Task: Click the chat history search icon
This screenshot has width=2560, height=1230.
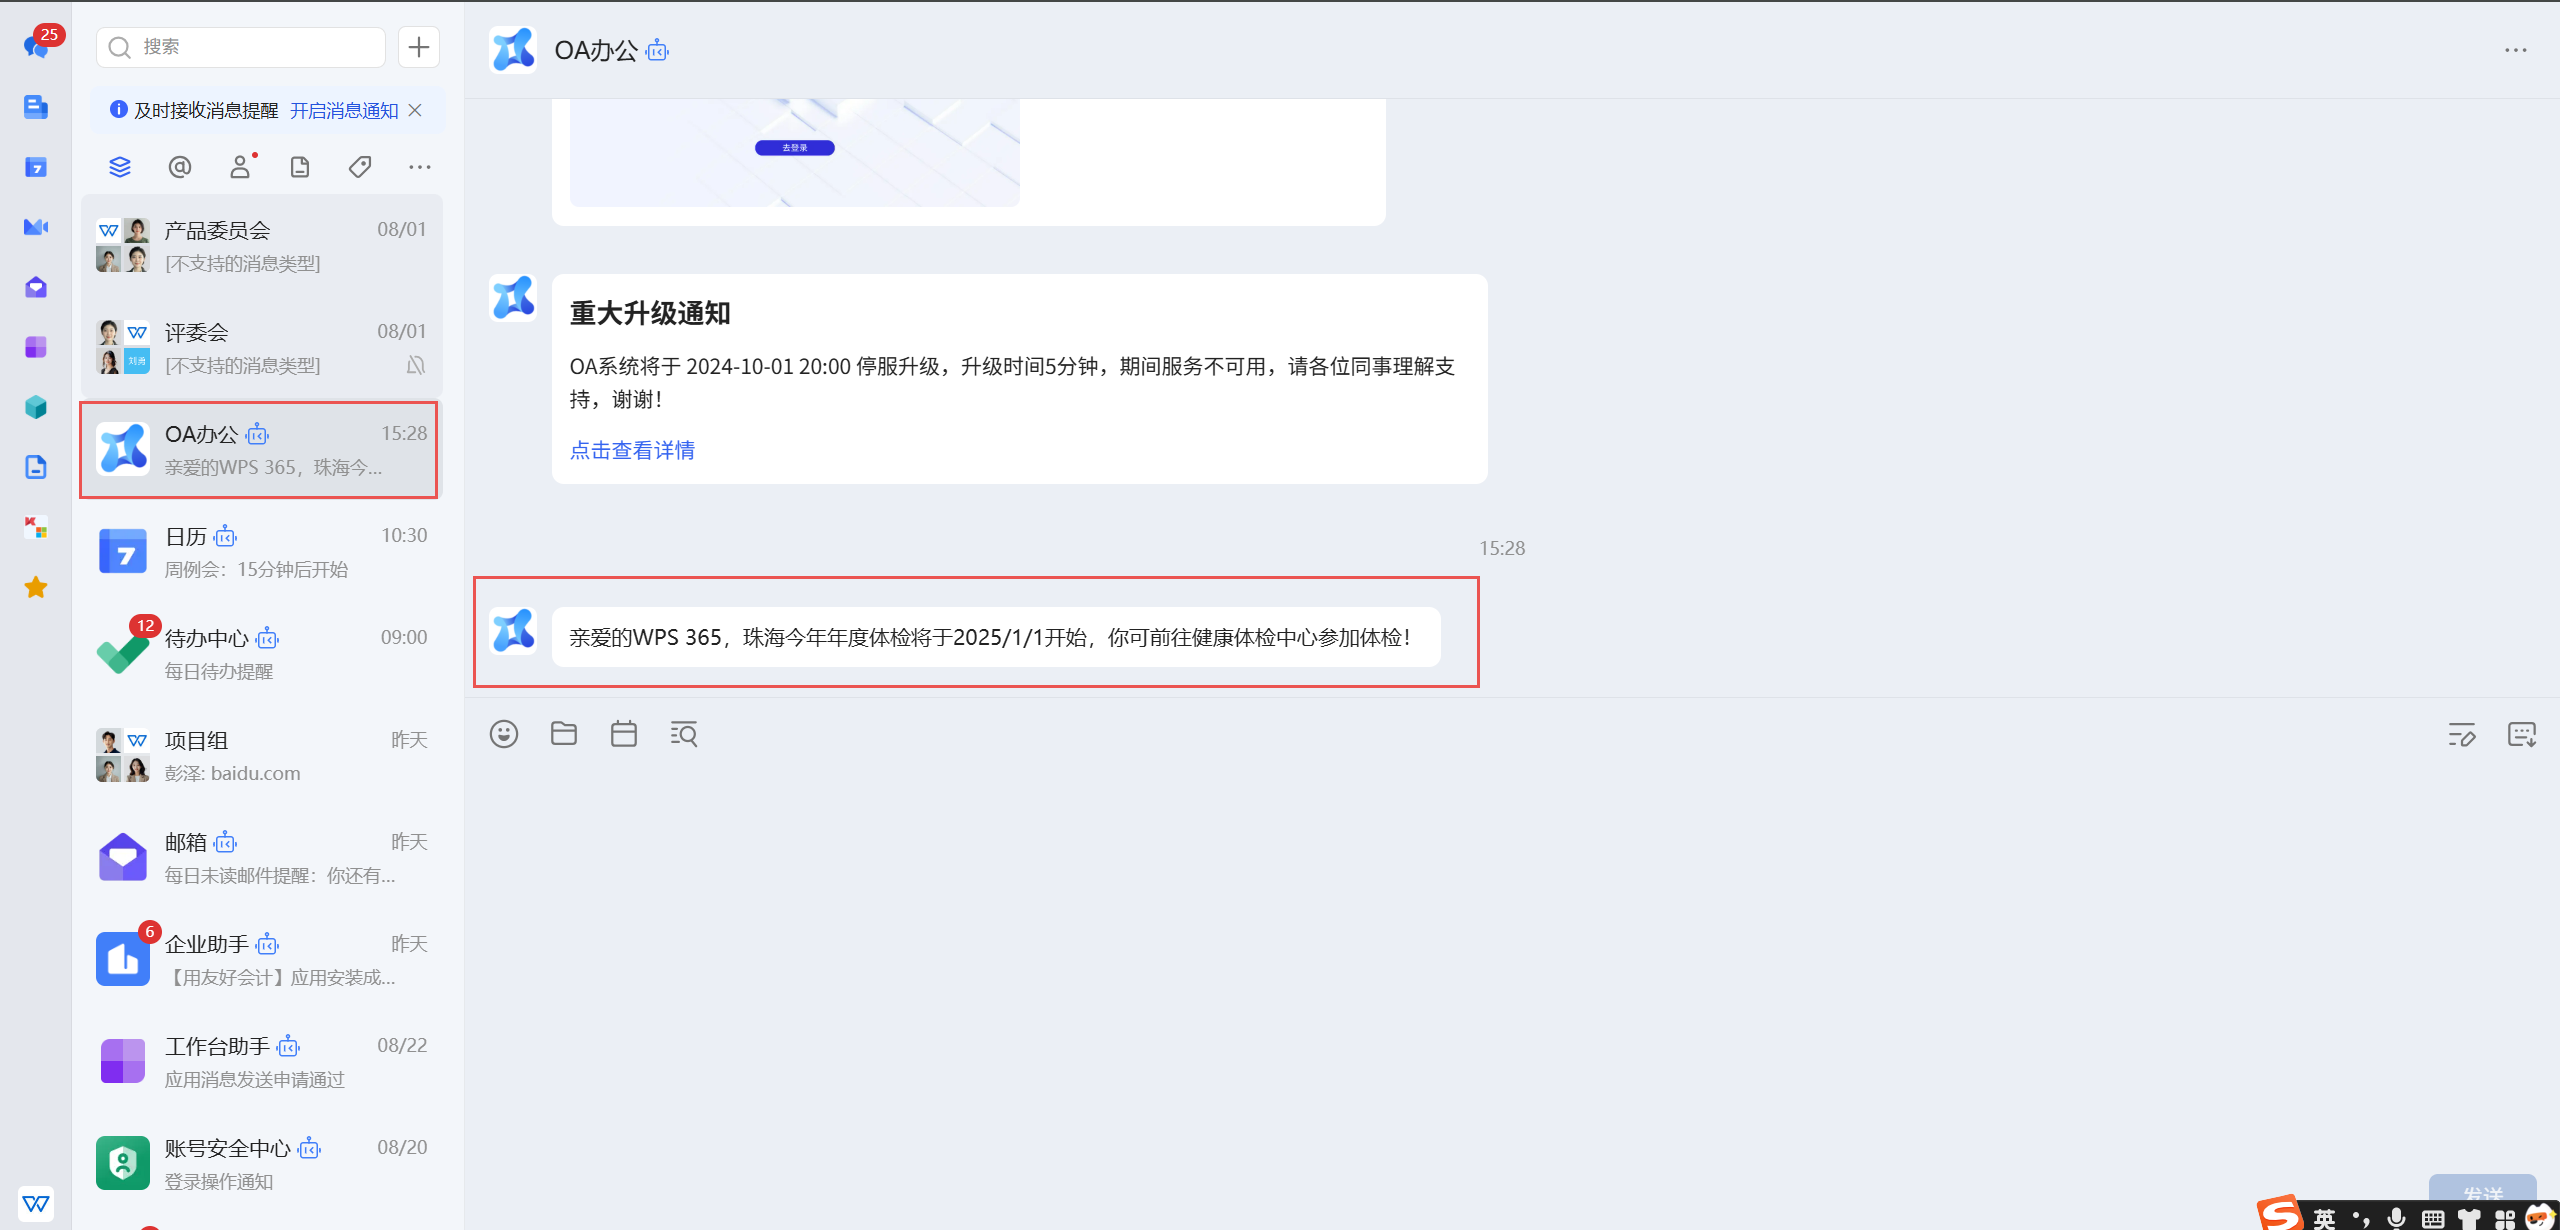Action: (x=683, y=733)
